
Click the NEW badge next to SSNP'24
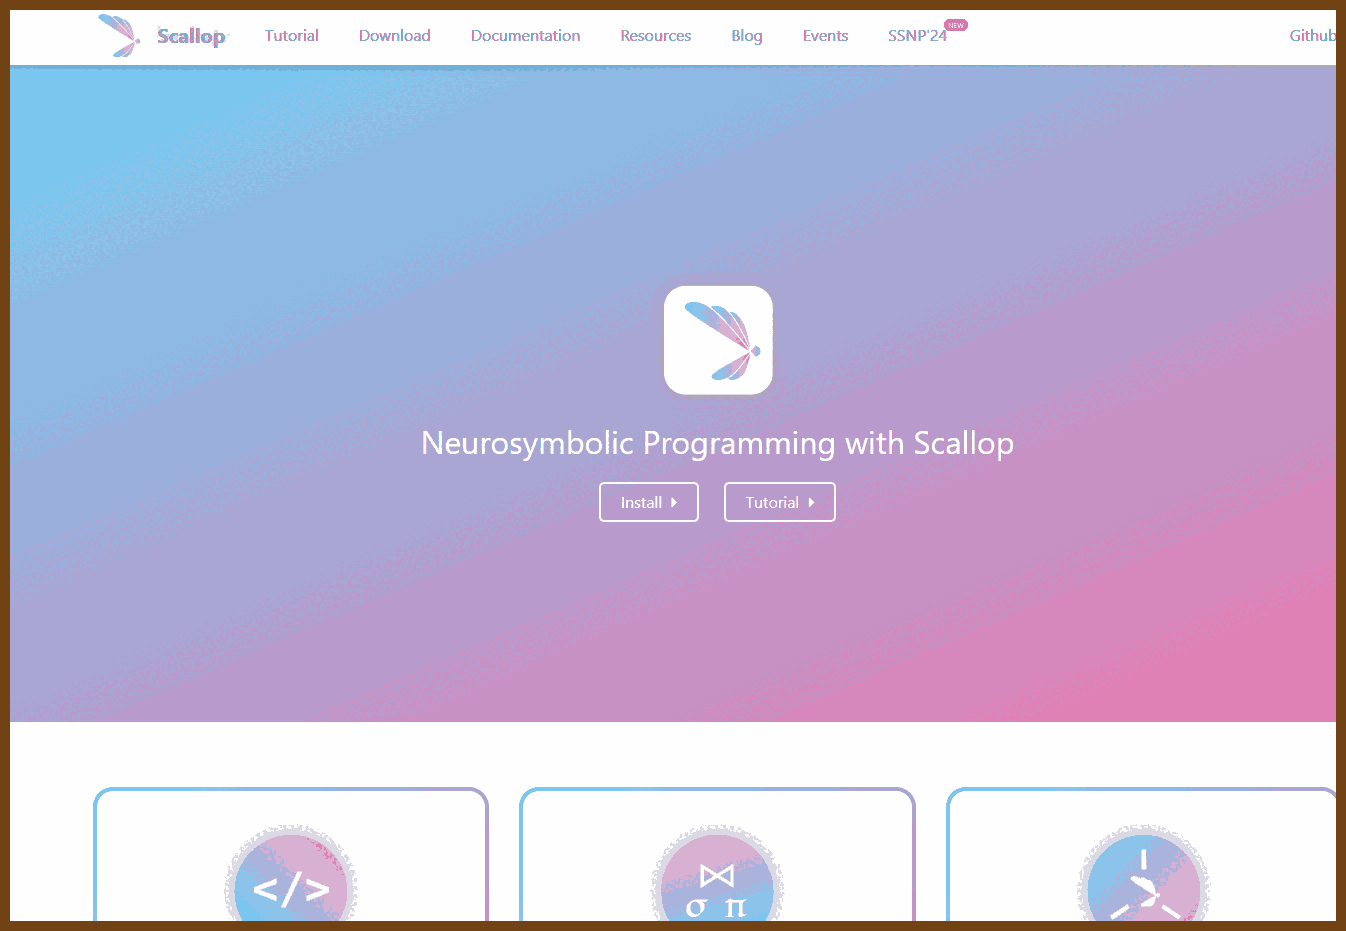click(956, 25)
